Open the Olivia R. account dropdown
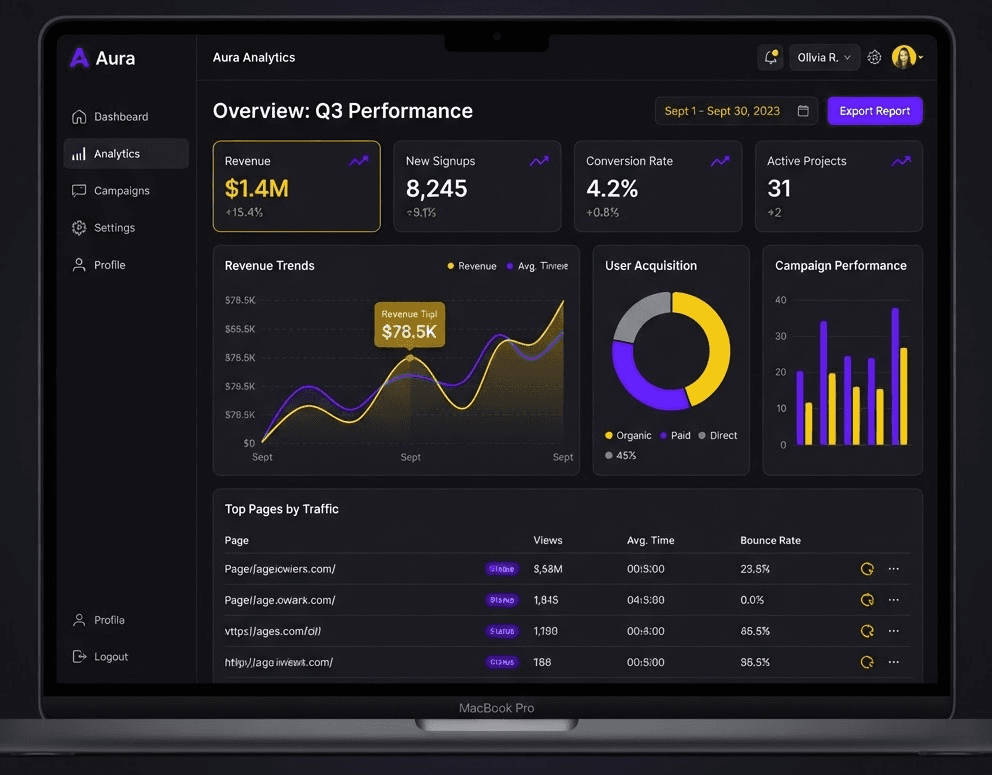Screen dimensions: 992x775 pos(824,57)
